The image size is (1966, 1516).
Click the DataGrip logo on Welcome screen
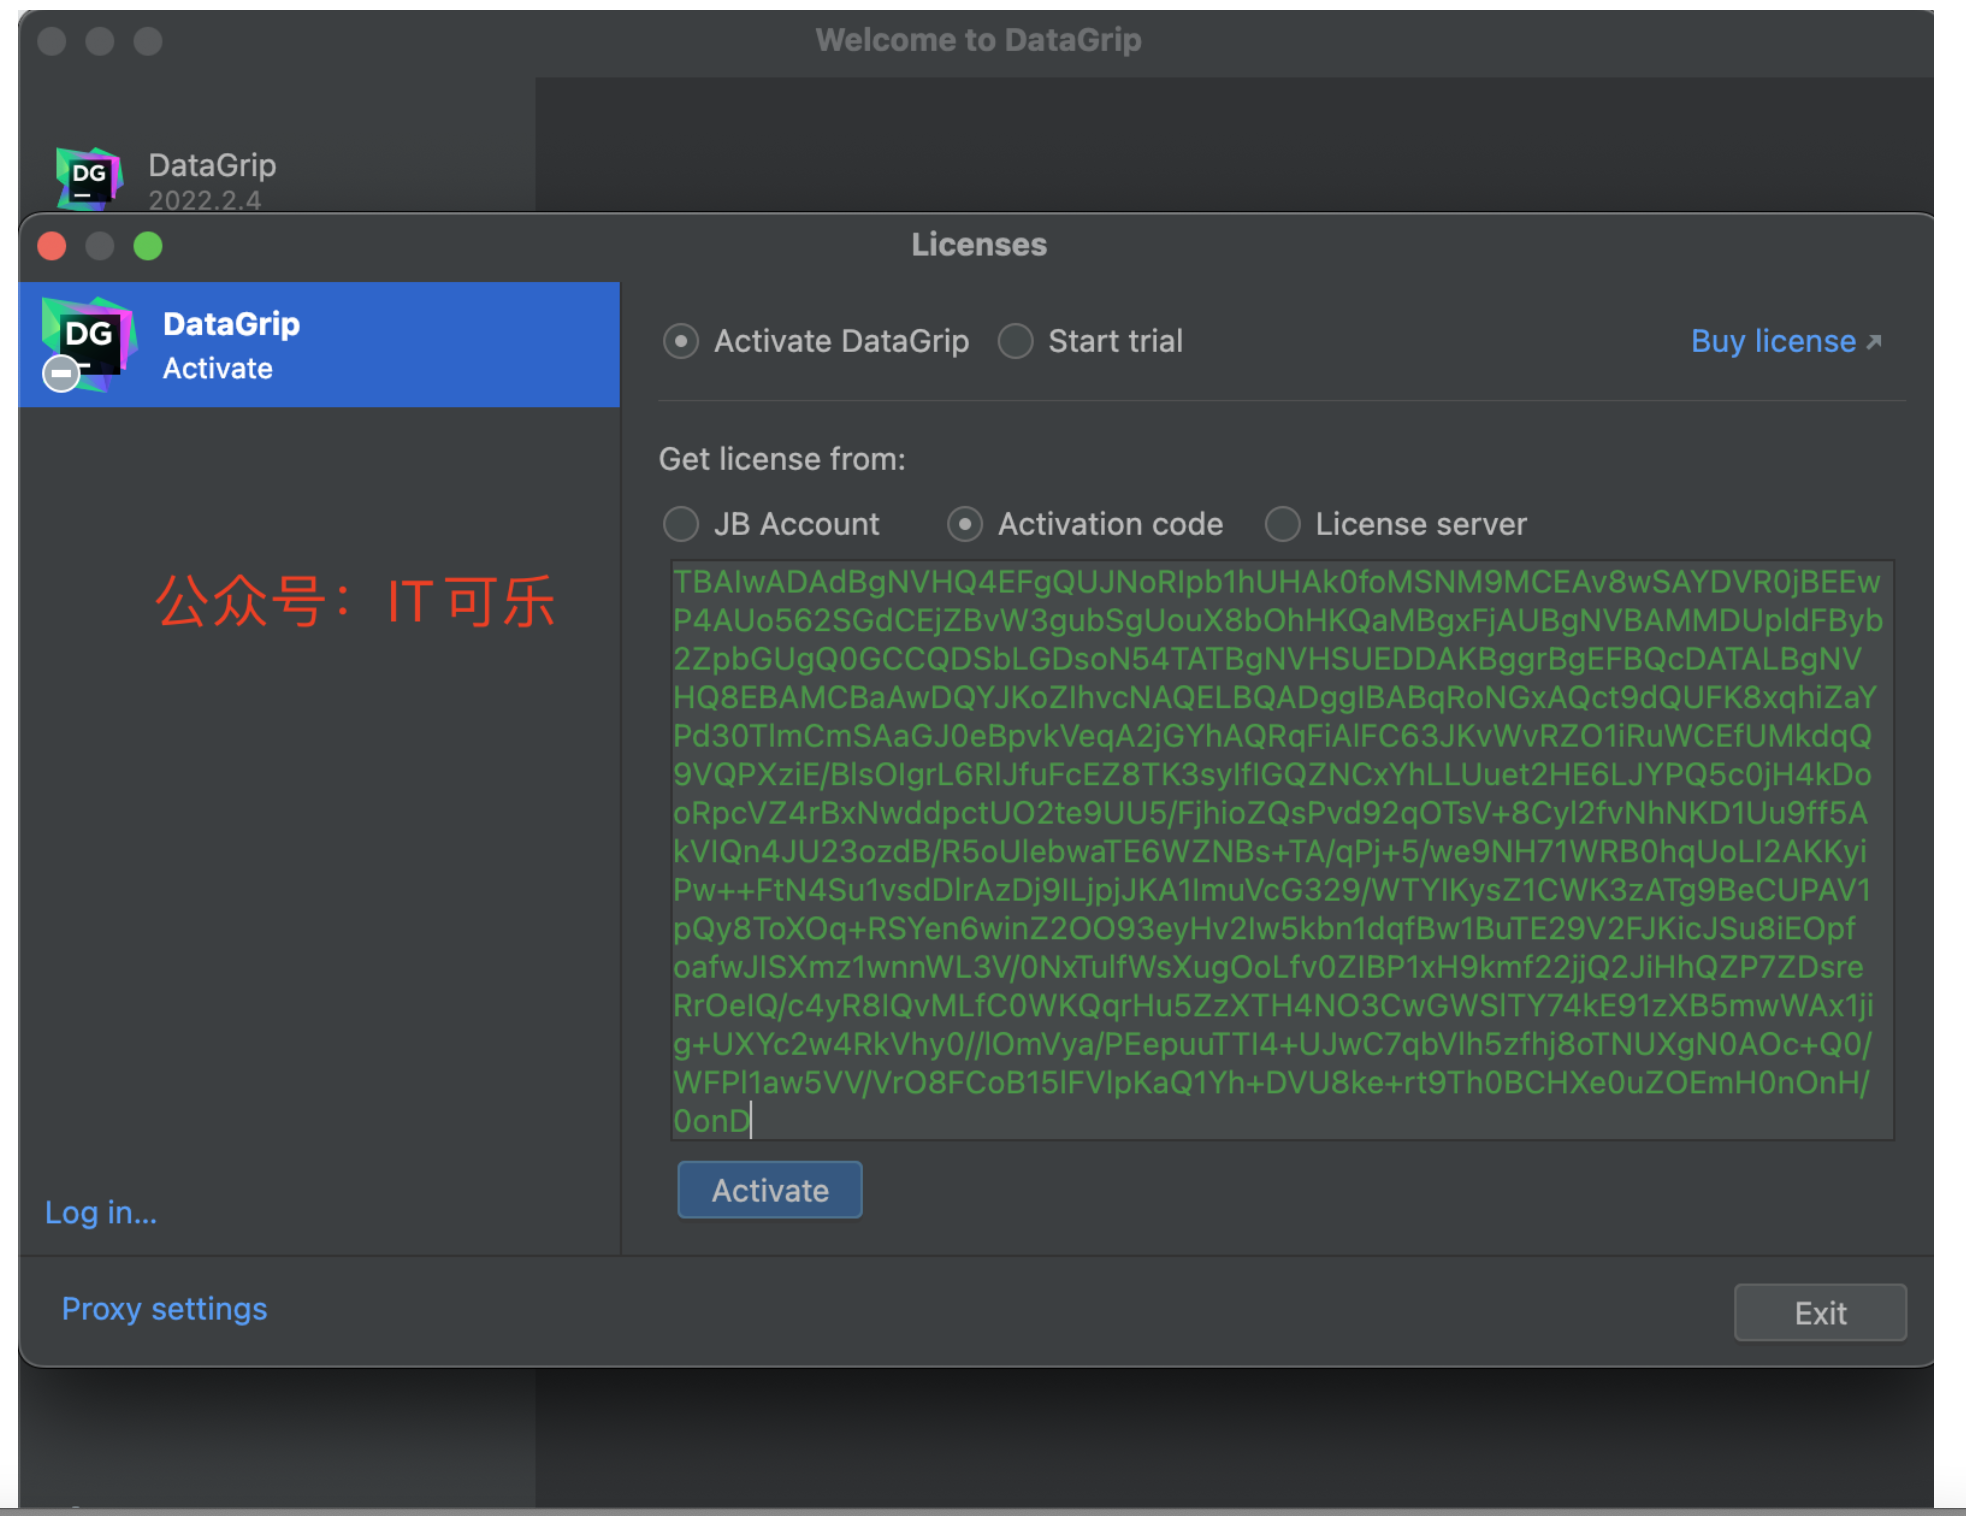click(x=89, y=178)
